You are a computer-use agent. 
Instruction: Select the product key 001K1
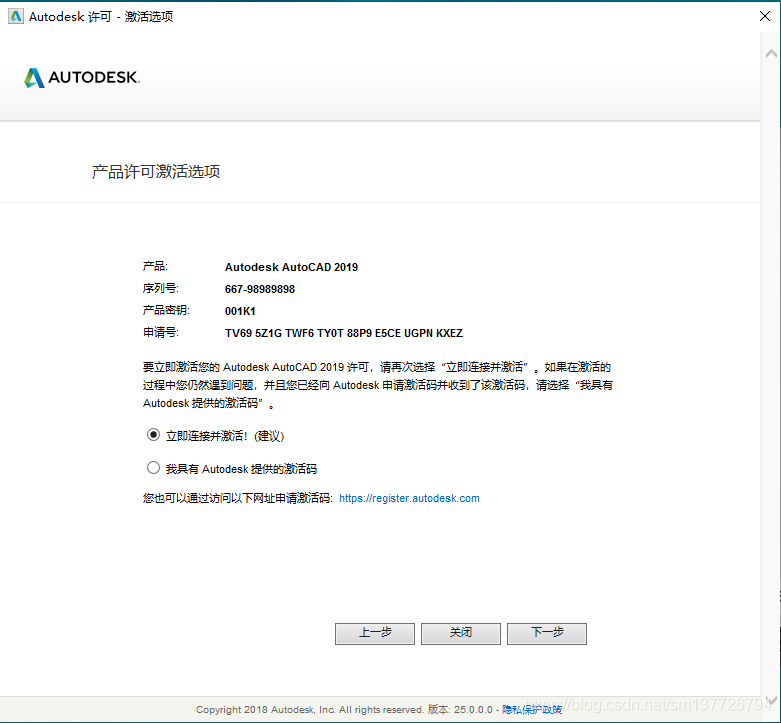(x=240, y=311)
